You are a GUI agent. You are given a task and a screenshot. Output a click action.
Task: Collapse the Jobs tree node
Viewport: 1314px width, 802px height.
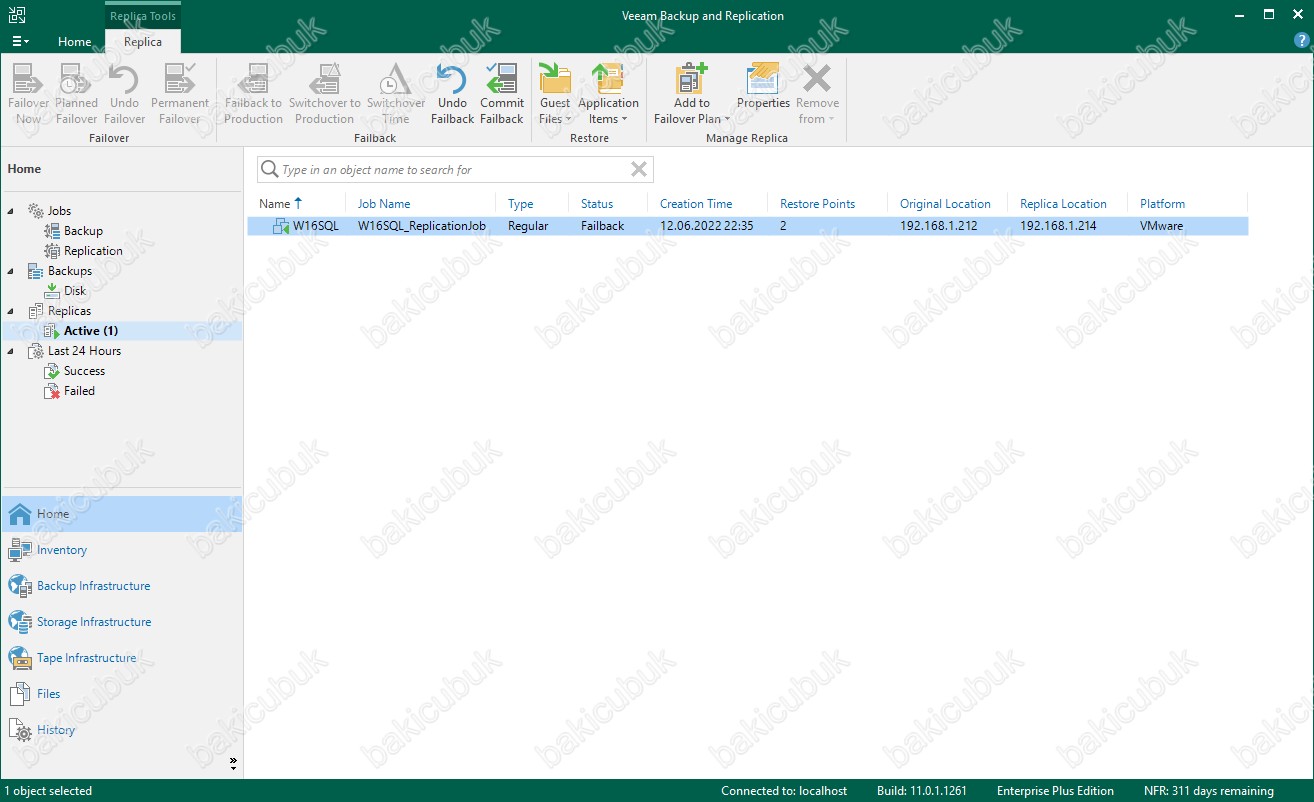coord(12,211)
